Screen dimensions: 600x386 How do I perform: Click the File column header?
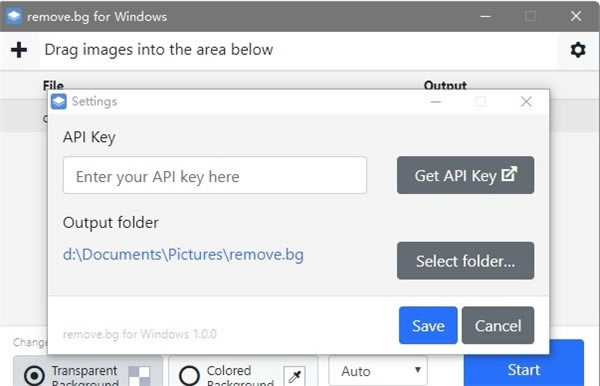pos(53,85)
